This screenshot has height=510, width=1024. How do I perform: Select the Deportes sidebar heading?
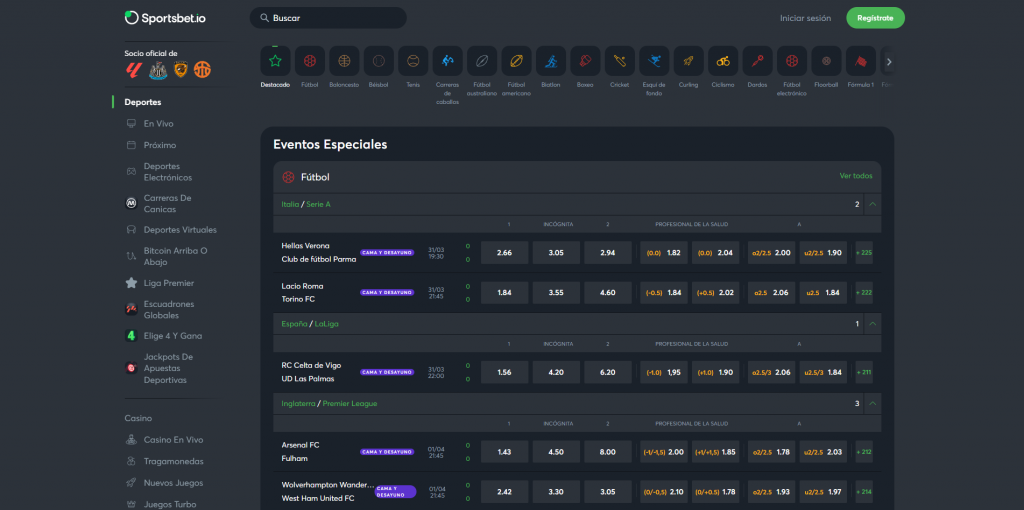click(143, 103)
